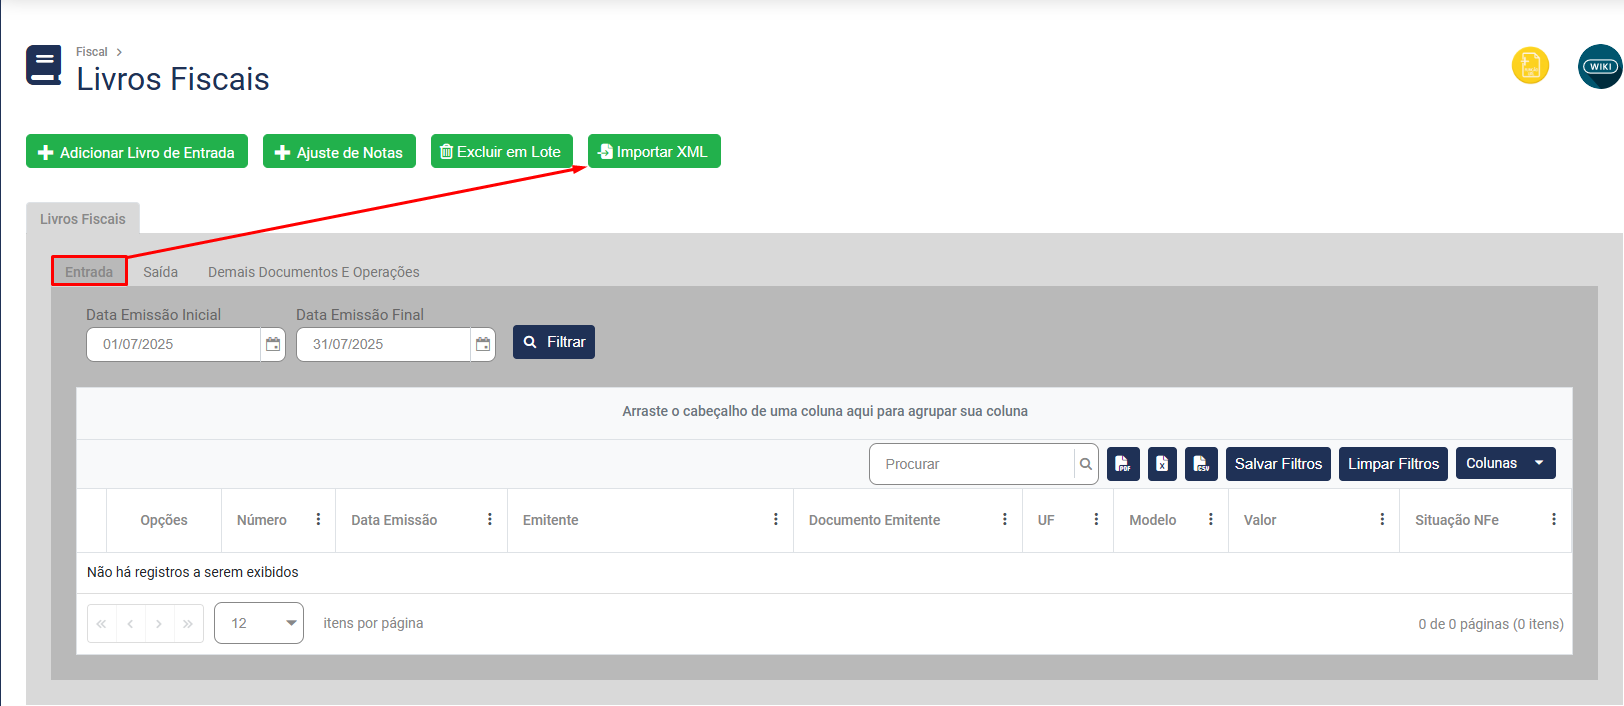Open UF column menu
Screen dimensions: 1624x706
[x=1096, y=519]
